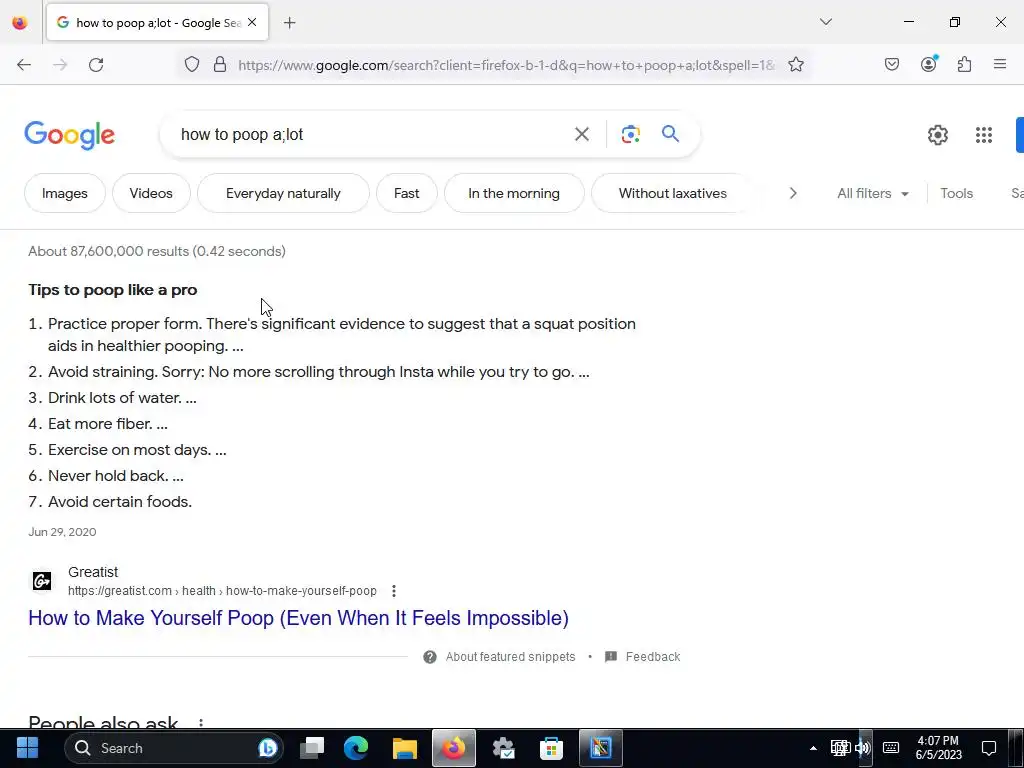Send Feedback on the snippet
Viewport: 1024px width, 768px height.
click(643, 657)
